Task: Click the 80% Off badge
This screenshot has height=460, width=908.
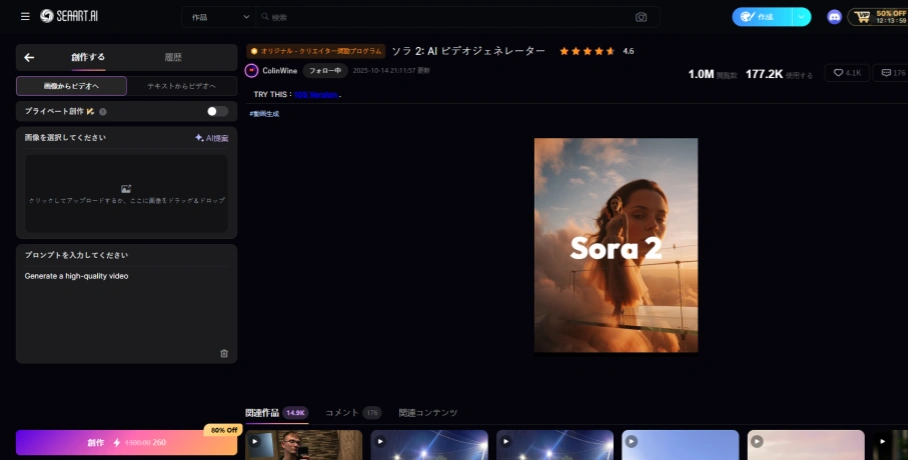Action: (x=224, y=430)
